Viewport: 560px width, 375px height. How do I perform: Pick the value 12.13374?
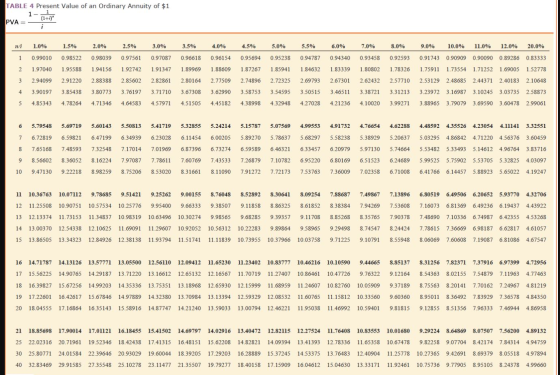[x=40, y=217]
